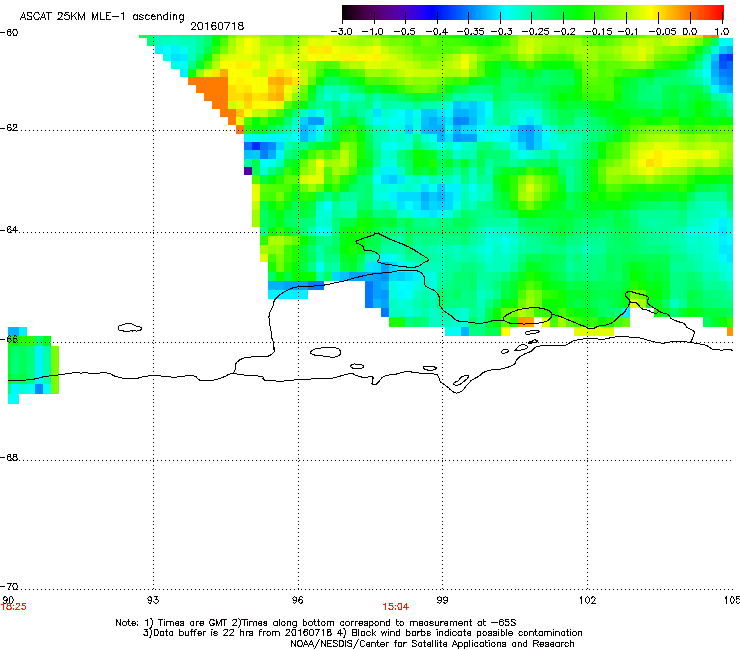This screenshot has width=740, height=650.
Task: Click the title text "ASCAT 25KM MLE-1 ascending"
Action: click(x=102, y=17)
